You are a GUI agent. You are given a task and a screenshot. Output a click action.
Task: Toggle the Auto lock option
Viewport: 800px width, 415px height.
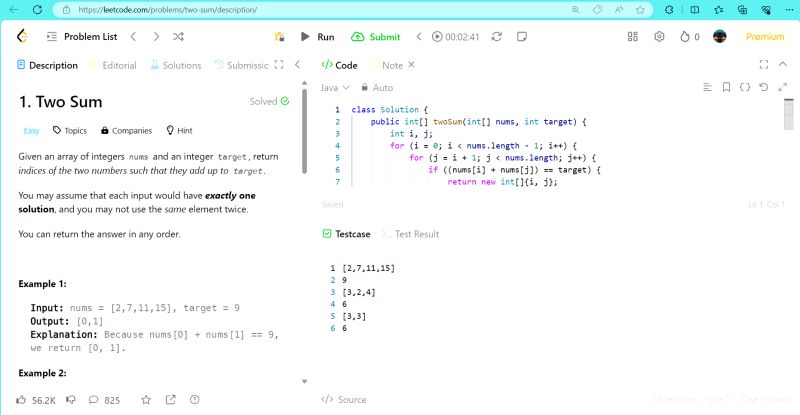tap(377, 88)
